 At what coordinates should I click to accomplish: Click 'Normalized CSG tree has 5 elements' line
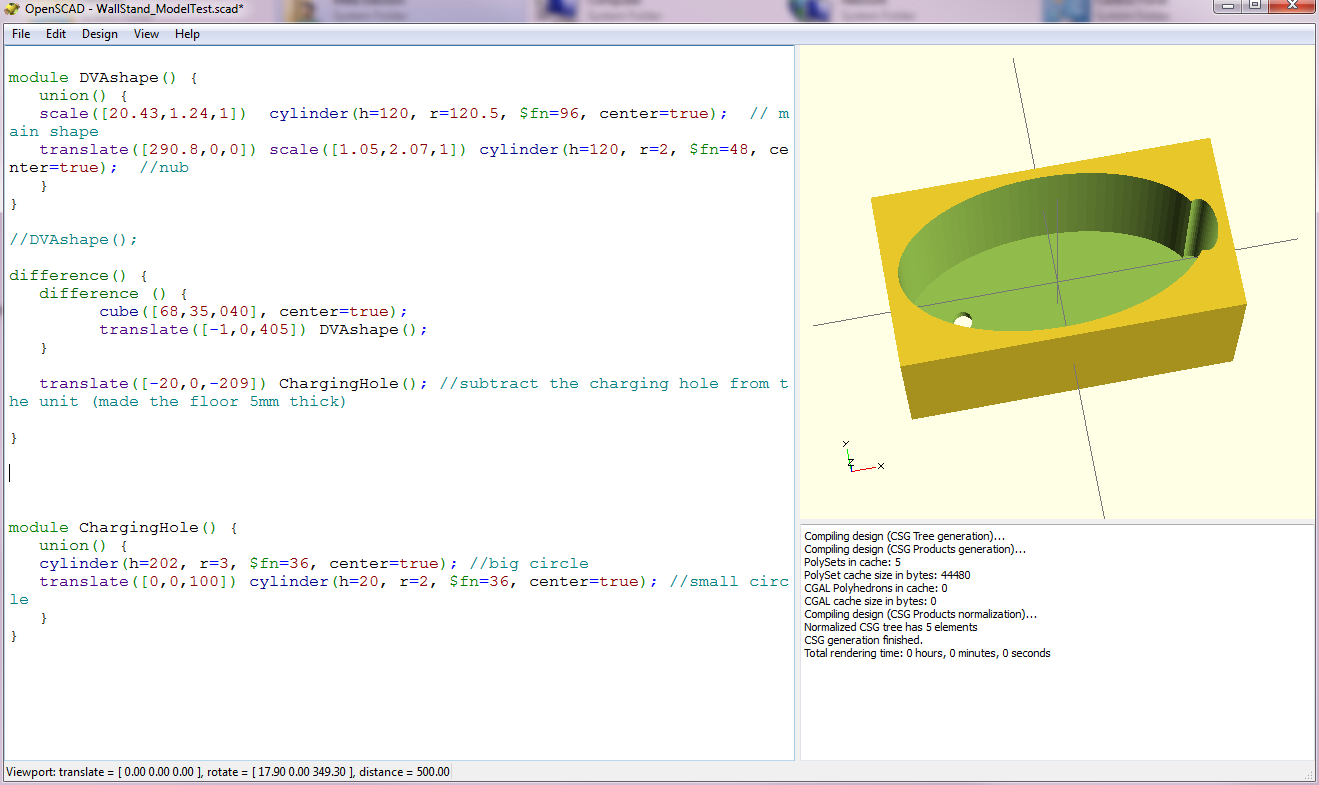891,627
